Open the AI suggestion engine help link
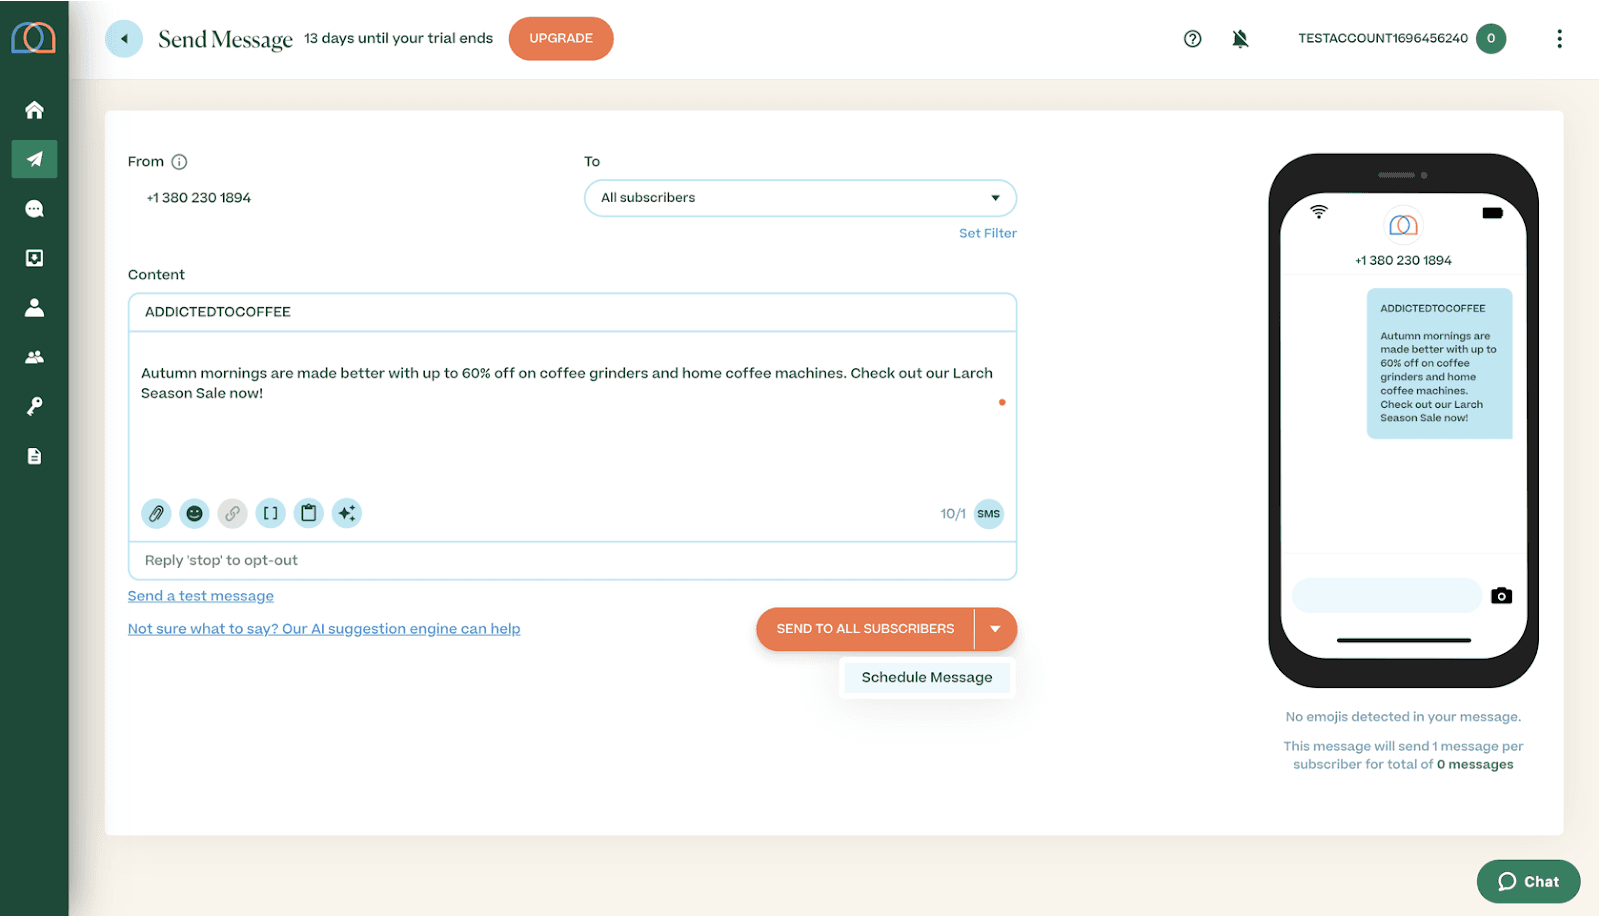 [x=324, y=629]
